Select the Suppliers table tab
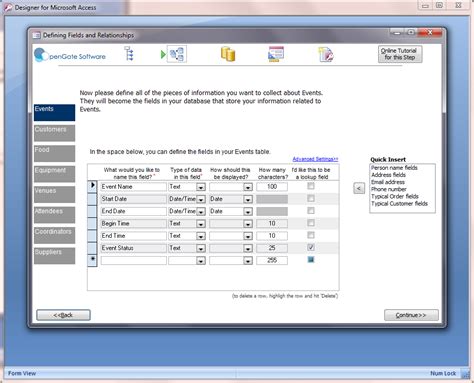This screenshot has width=474, height=383. [54, 256]
